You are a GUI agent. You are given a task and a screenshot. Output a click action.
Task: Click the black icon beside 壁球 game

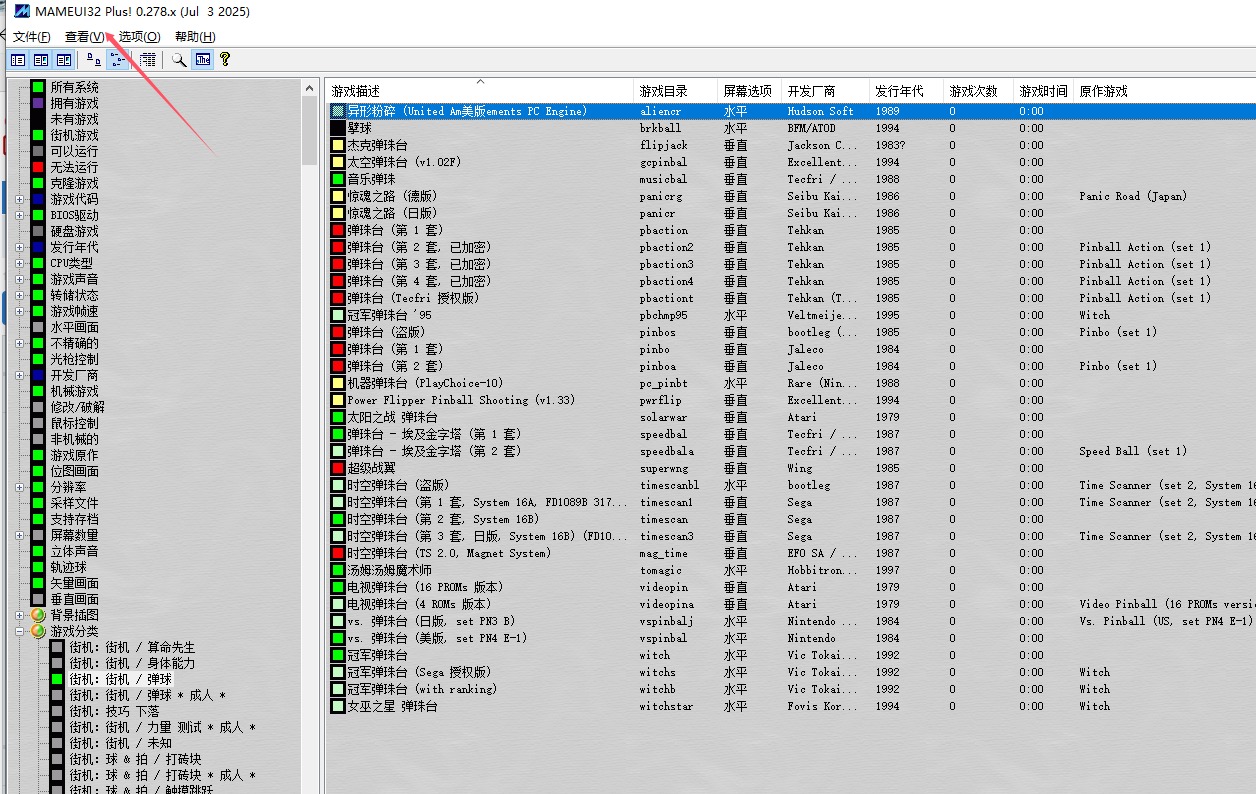(338, 128)
